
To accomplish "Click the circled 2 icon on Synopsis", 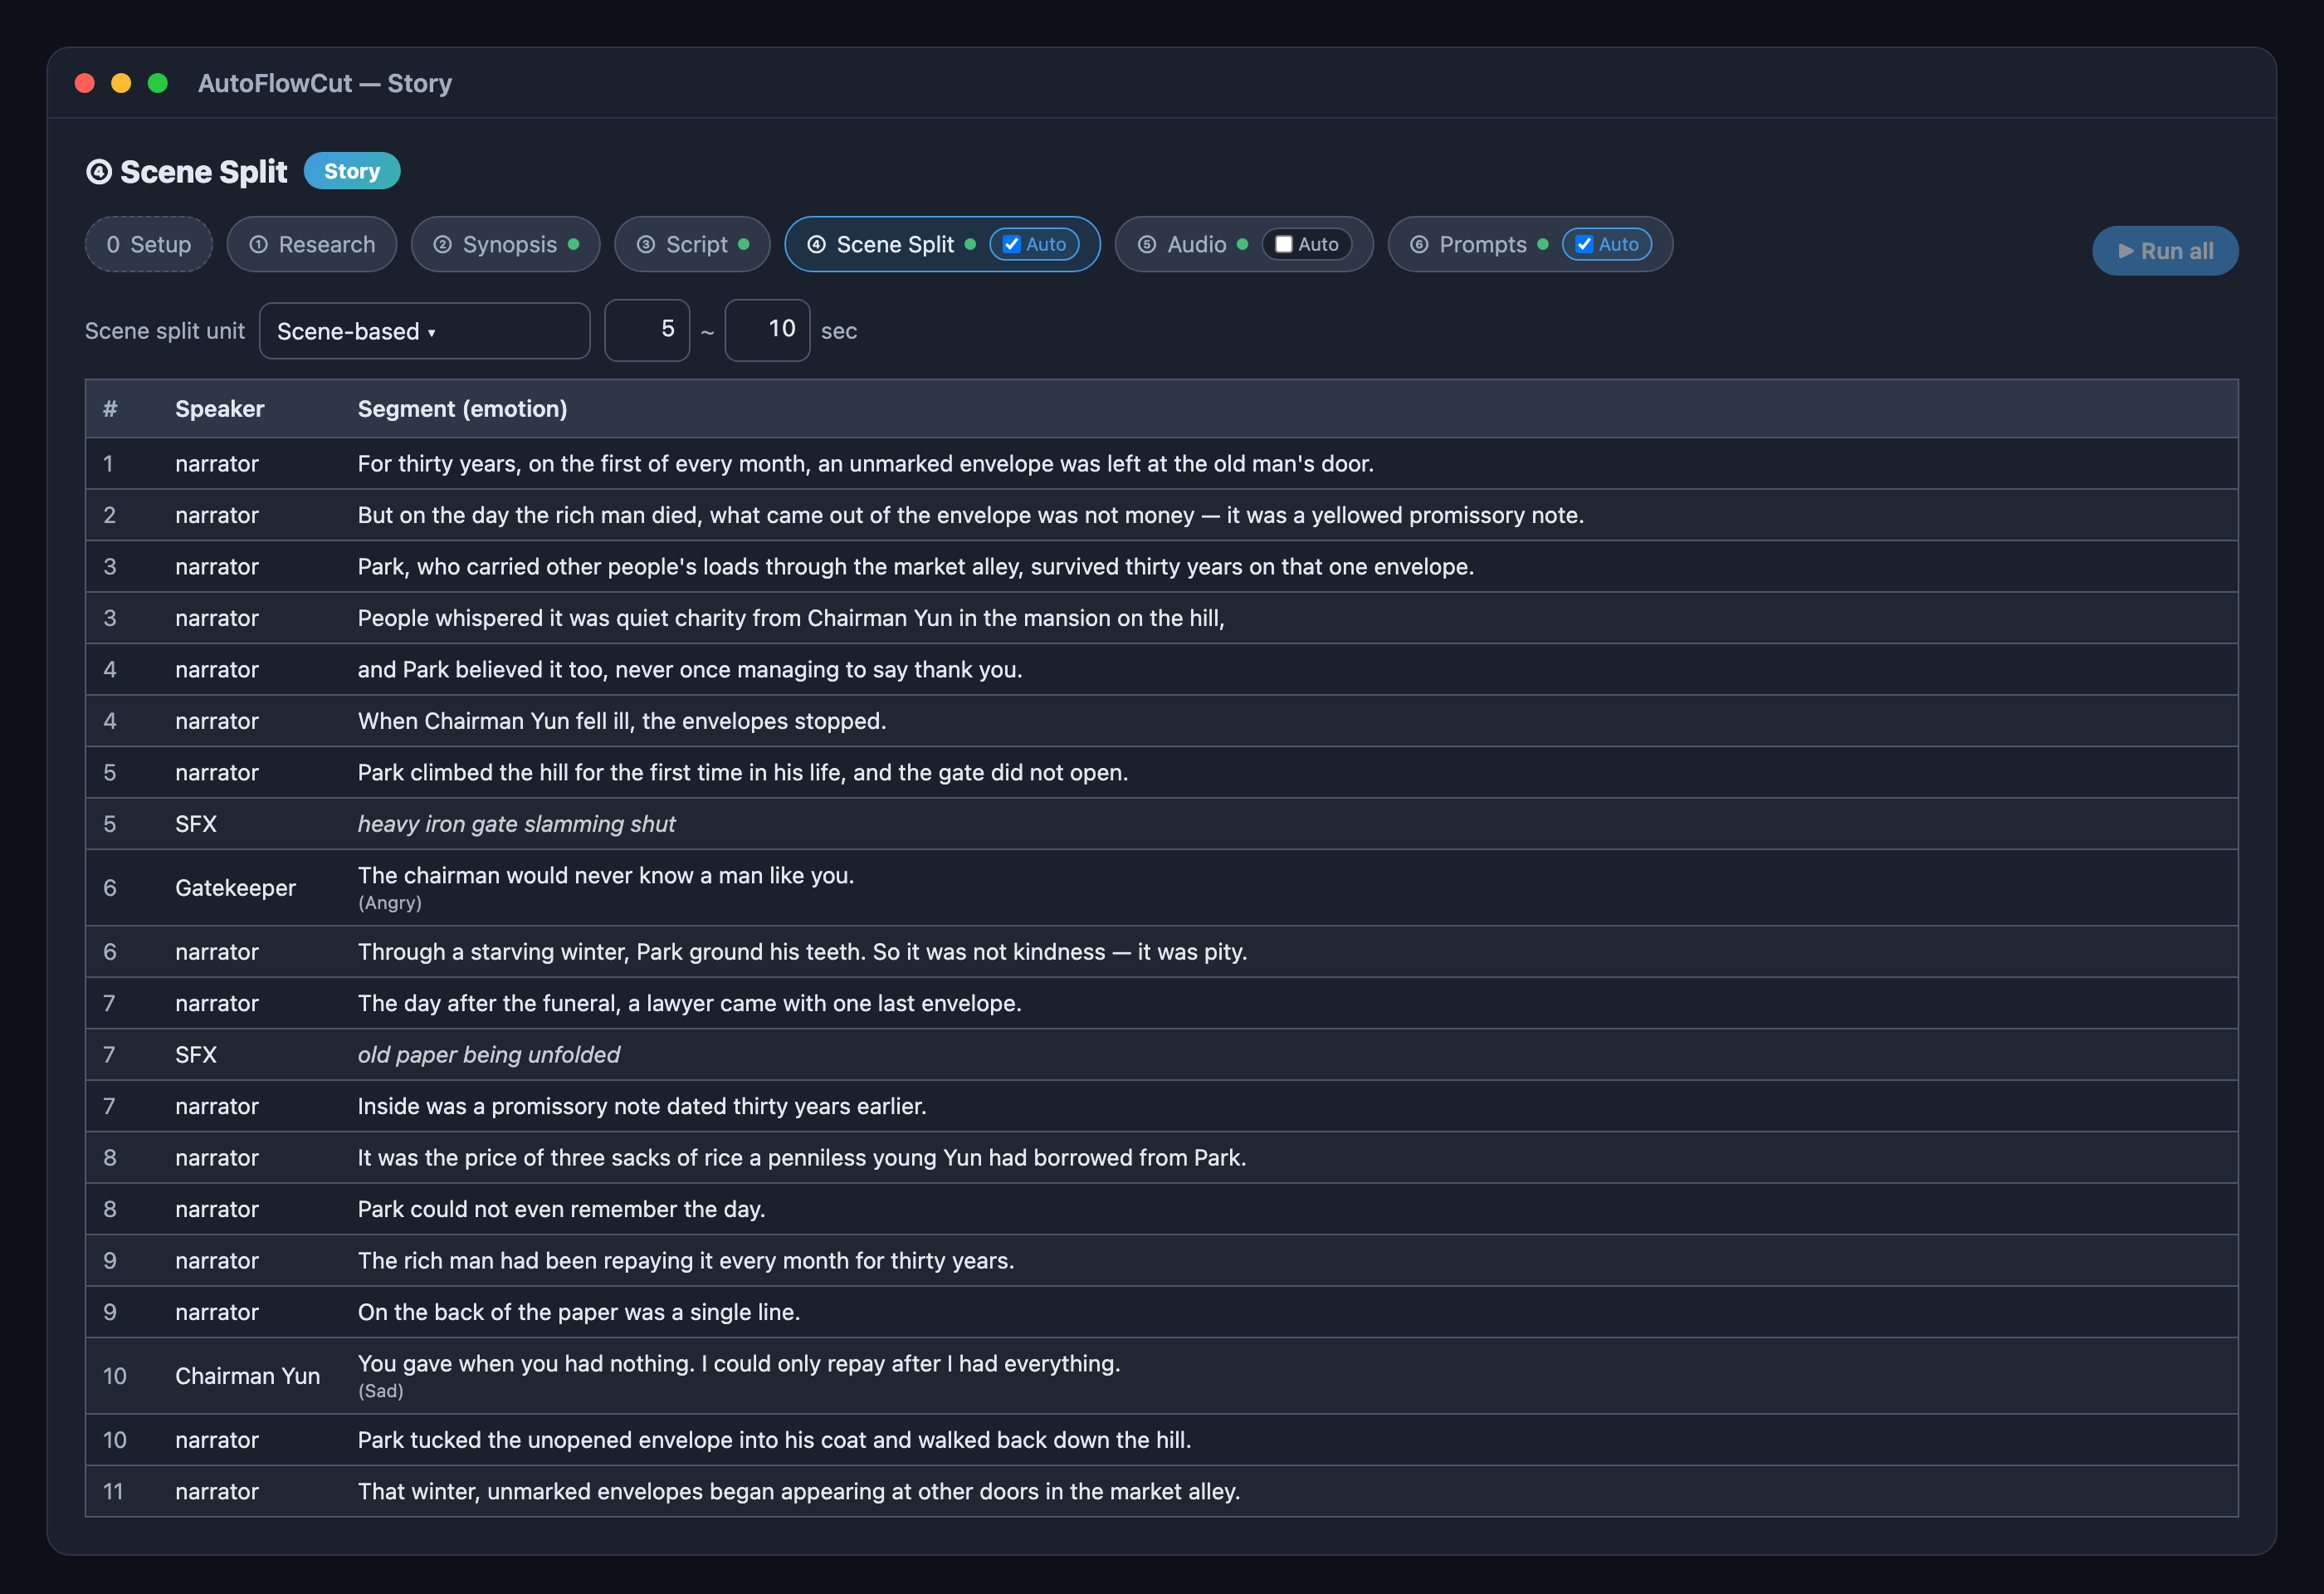I will (x=442, y=245).
